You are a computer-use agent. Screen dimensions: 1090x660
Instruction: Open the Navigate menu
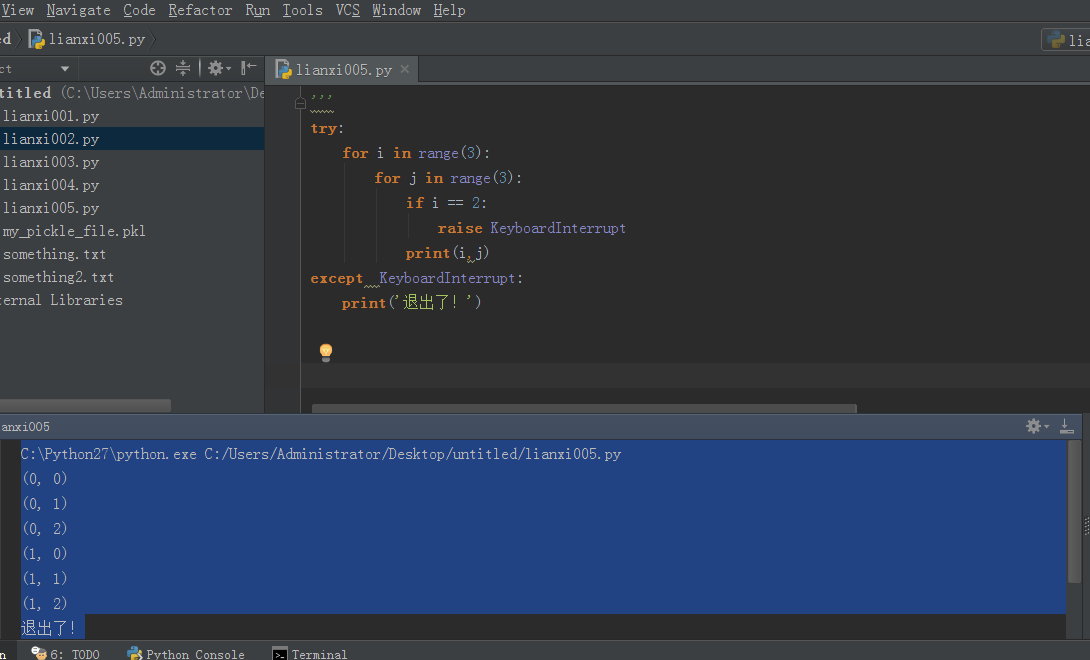tap(78, 10)
